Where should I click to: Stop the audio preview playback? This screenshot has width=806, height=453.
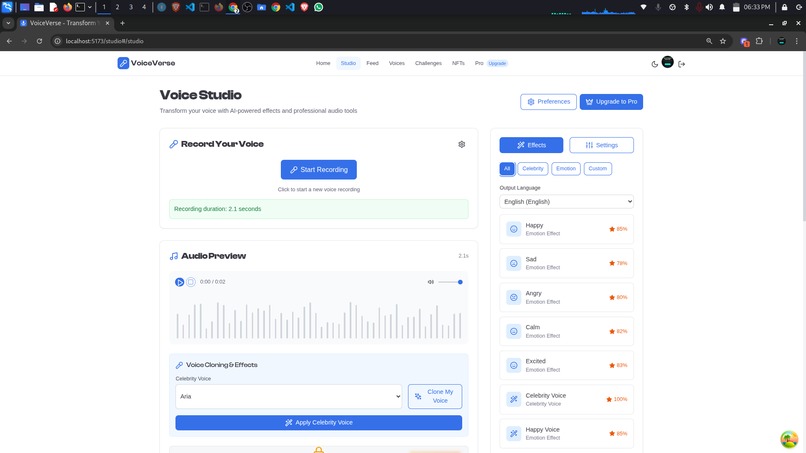191,282
